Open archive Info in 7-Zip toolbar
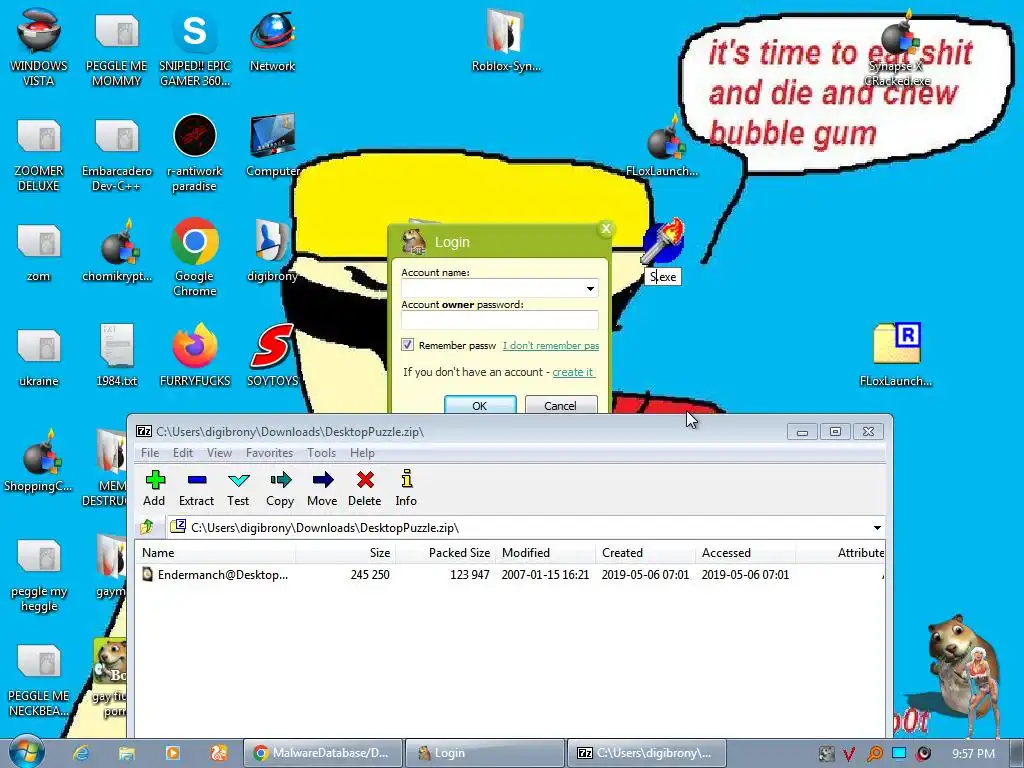Screen dimensions: 1024x768 tap(406, 488)
